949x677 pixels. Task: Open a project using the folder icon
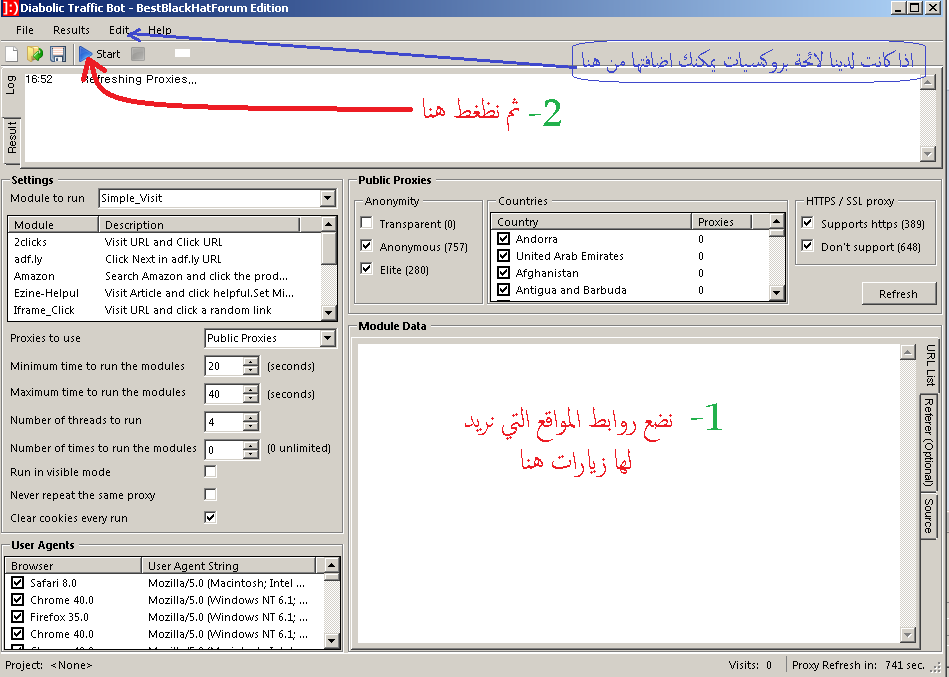pyautogui.click(x=36, y=54)
